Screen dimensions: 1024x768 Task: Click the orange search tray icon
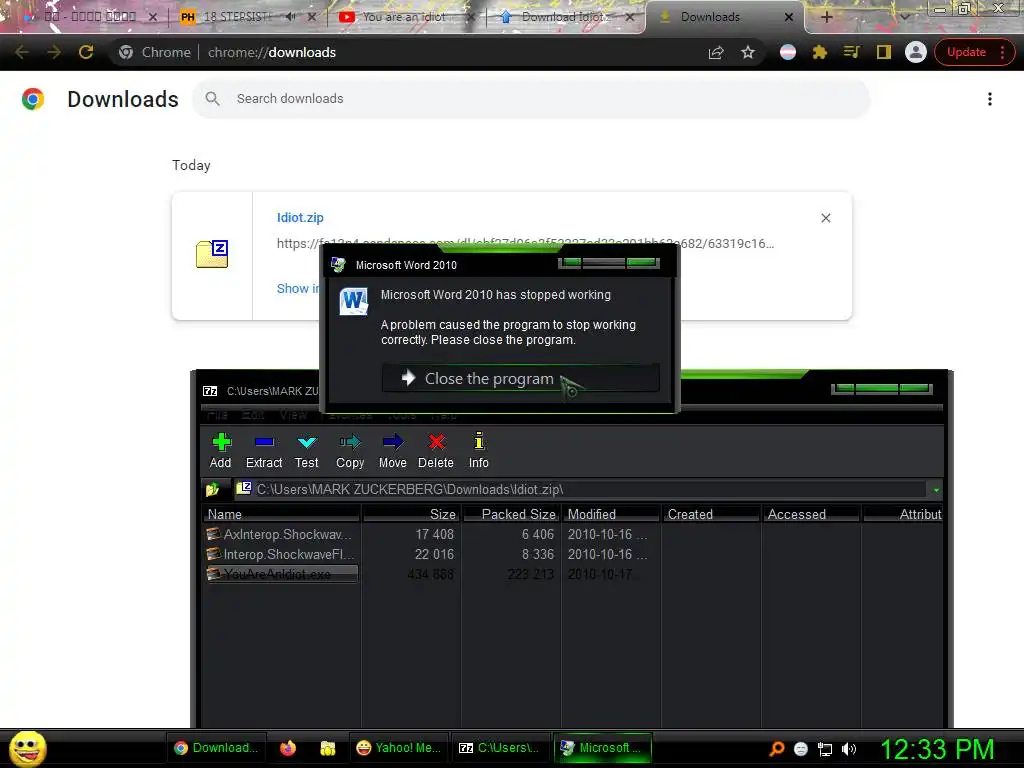[776, 749]
